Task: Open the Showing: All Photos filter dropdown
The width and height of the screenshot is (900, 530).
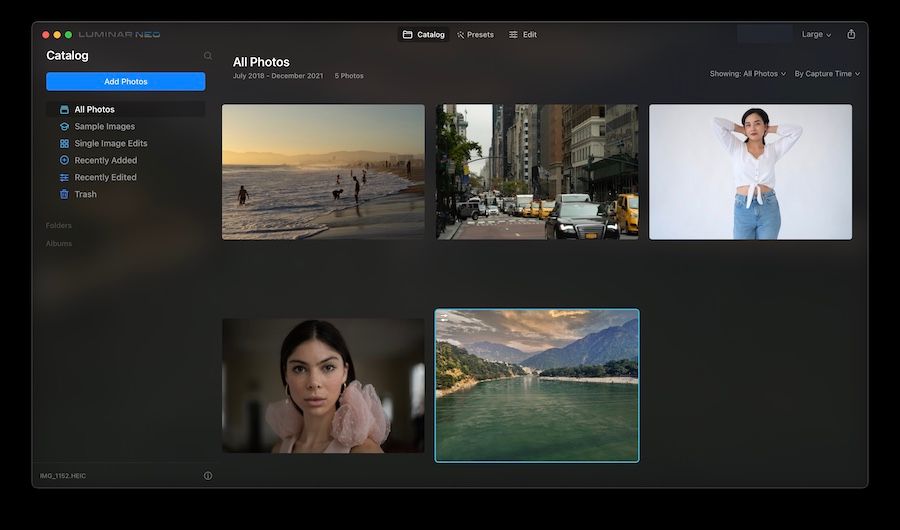Action: click(747, 74)
